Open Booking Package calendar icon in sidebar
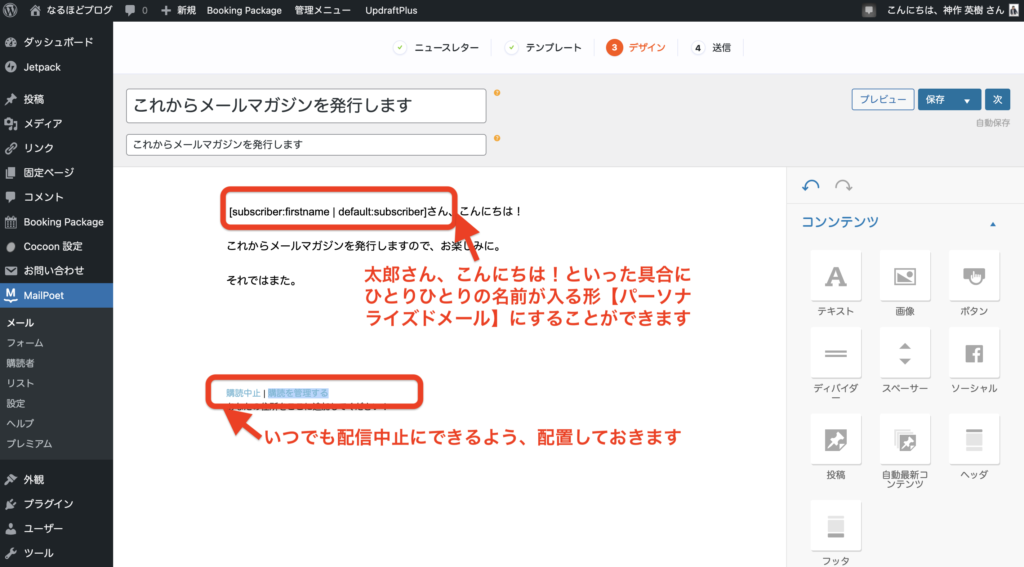The width and height of the screenshot is (1024, 567). coord(10,222)
